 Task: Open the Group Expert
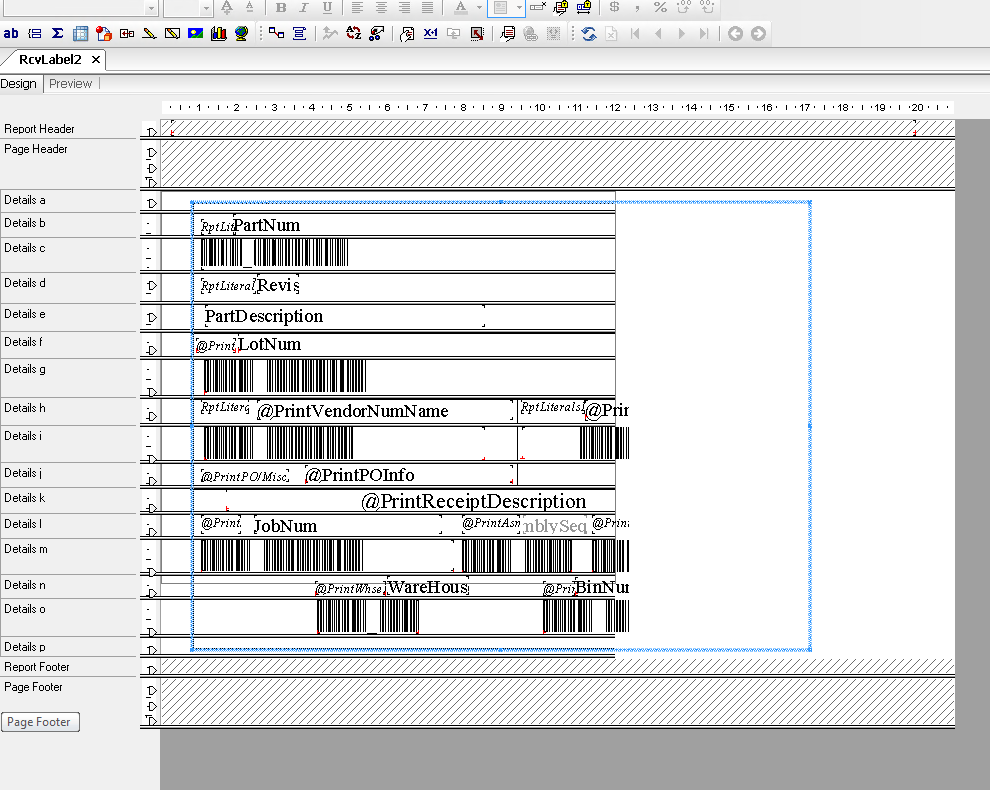pos(299,33)
